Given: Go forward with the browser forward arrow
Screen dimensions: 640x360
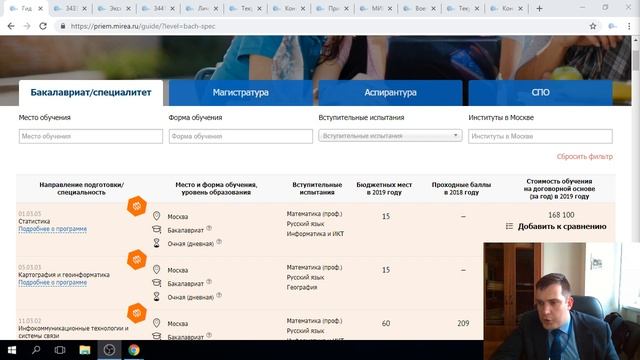Looking at the screenshot, I should tap(27, 26).
